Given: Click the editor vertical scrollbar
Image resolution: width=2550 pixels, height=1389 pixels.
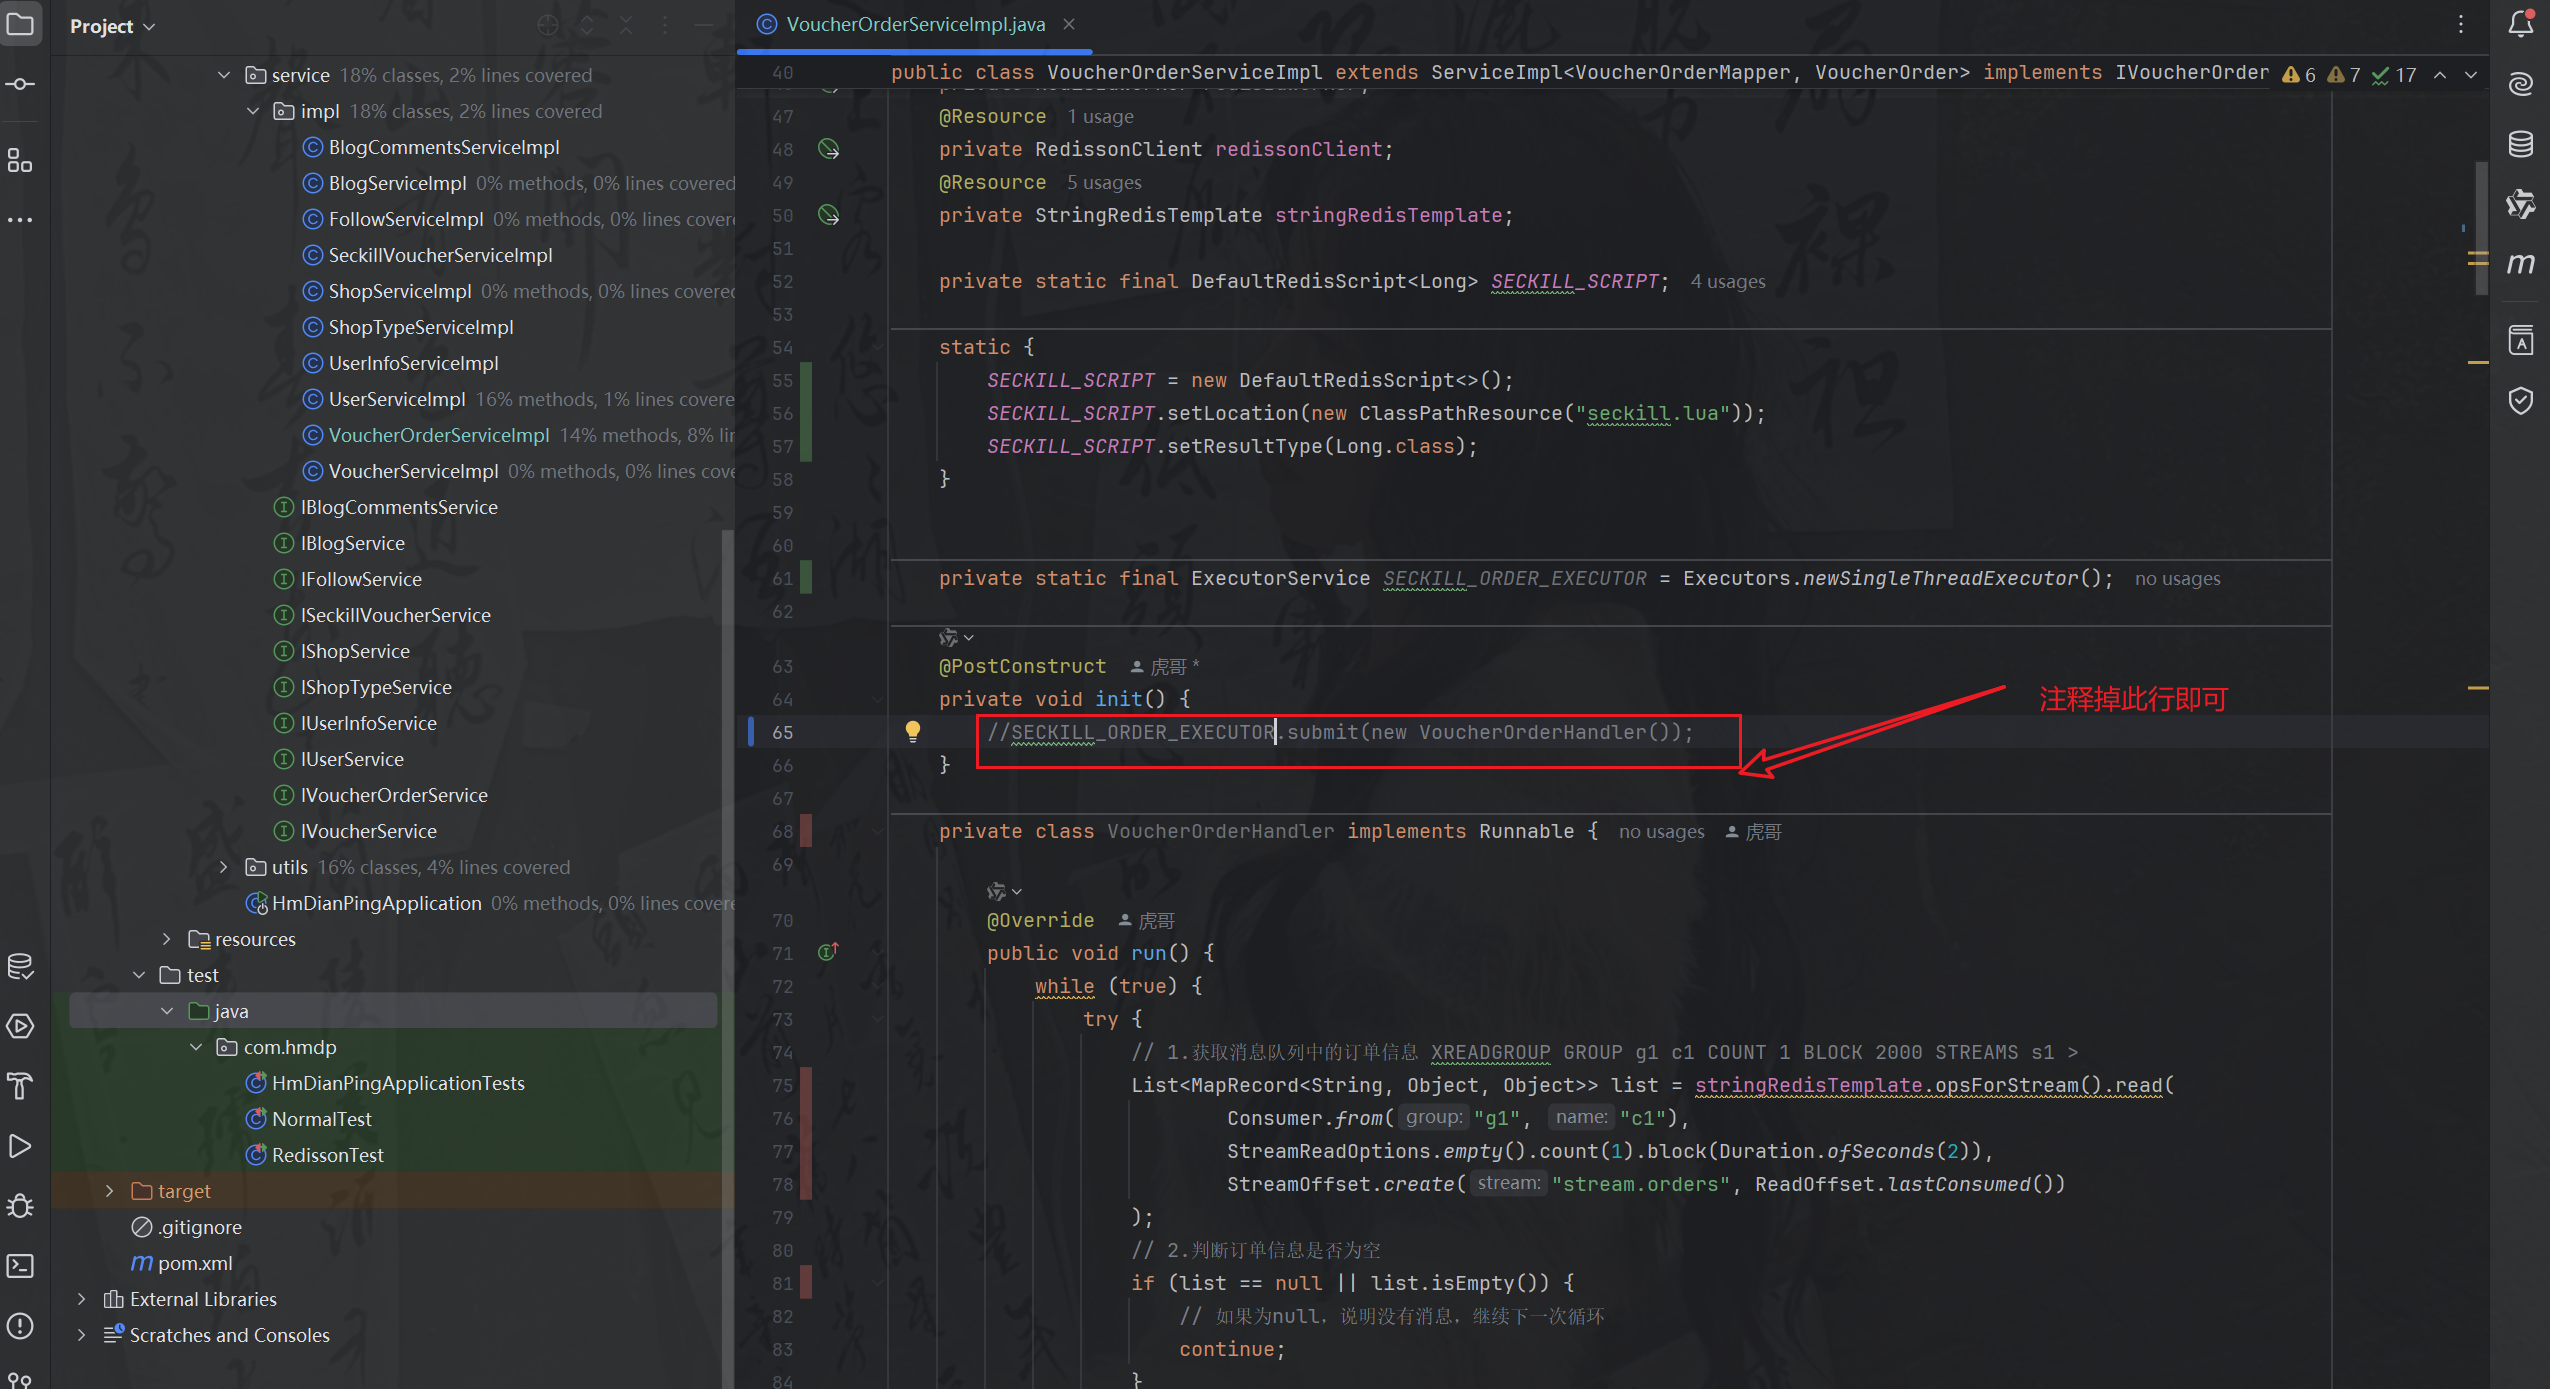Looking at the screenshot, I should [x=2481, y=230].
